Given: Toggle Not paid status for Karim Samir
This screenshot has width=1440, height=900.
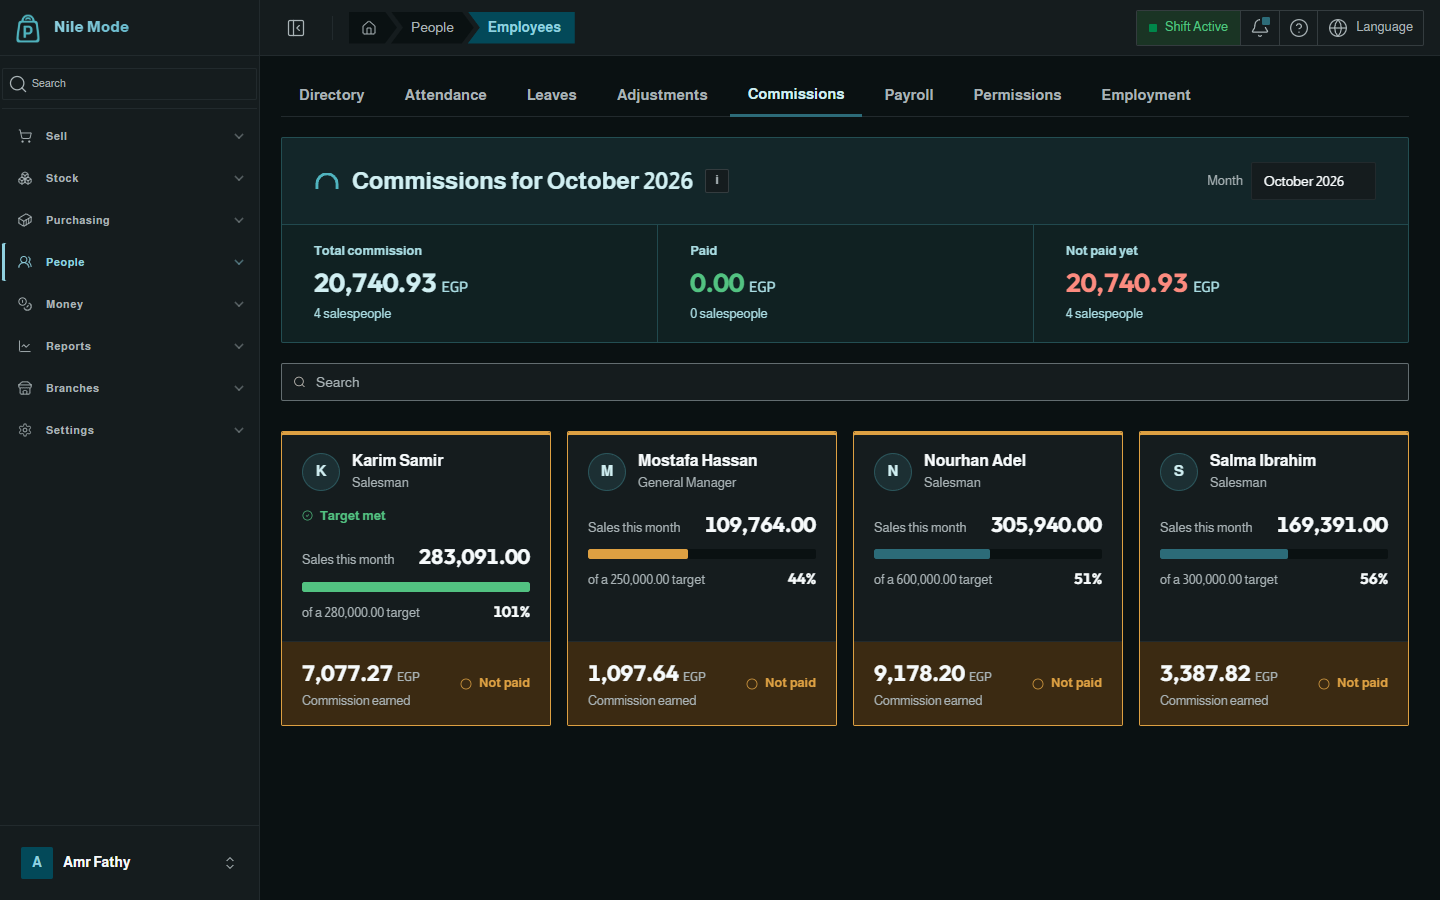Looking at the screenshot, I should click(495, 683).
